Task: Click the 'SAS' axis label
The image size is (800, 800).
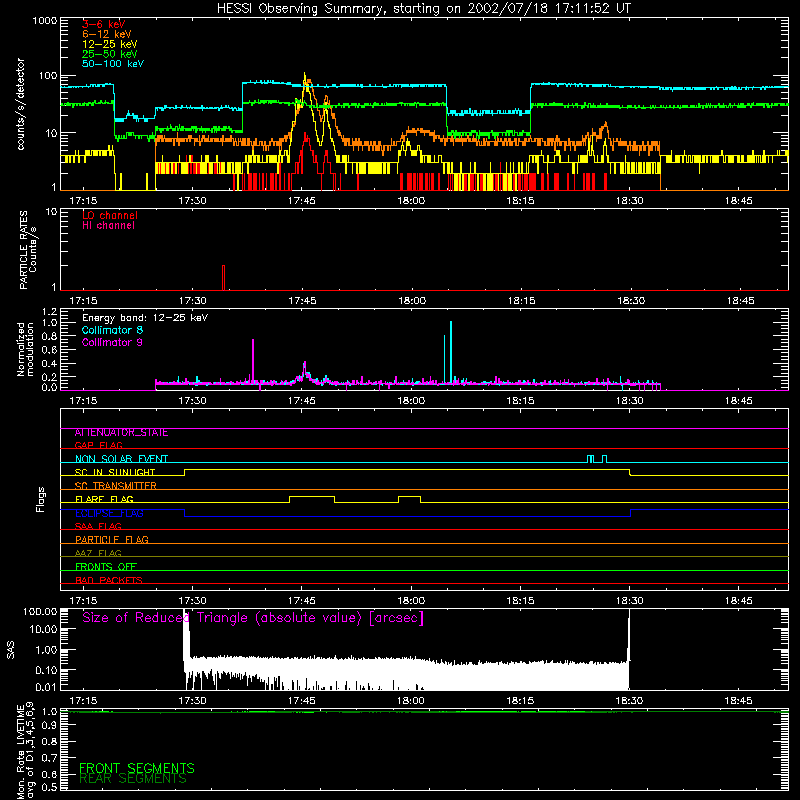Action: click(x=11, y=650)
